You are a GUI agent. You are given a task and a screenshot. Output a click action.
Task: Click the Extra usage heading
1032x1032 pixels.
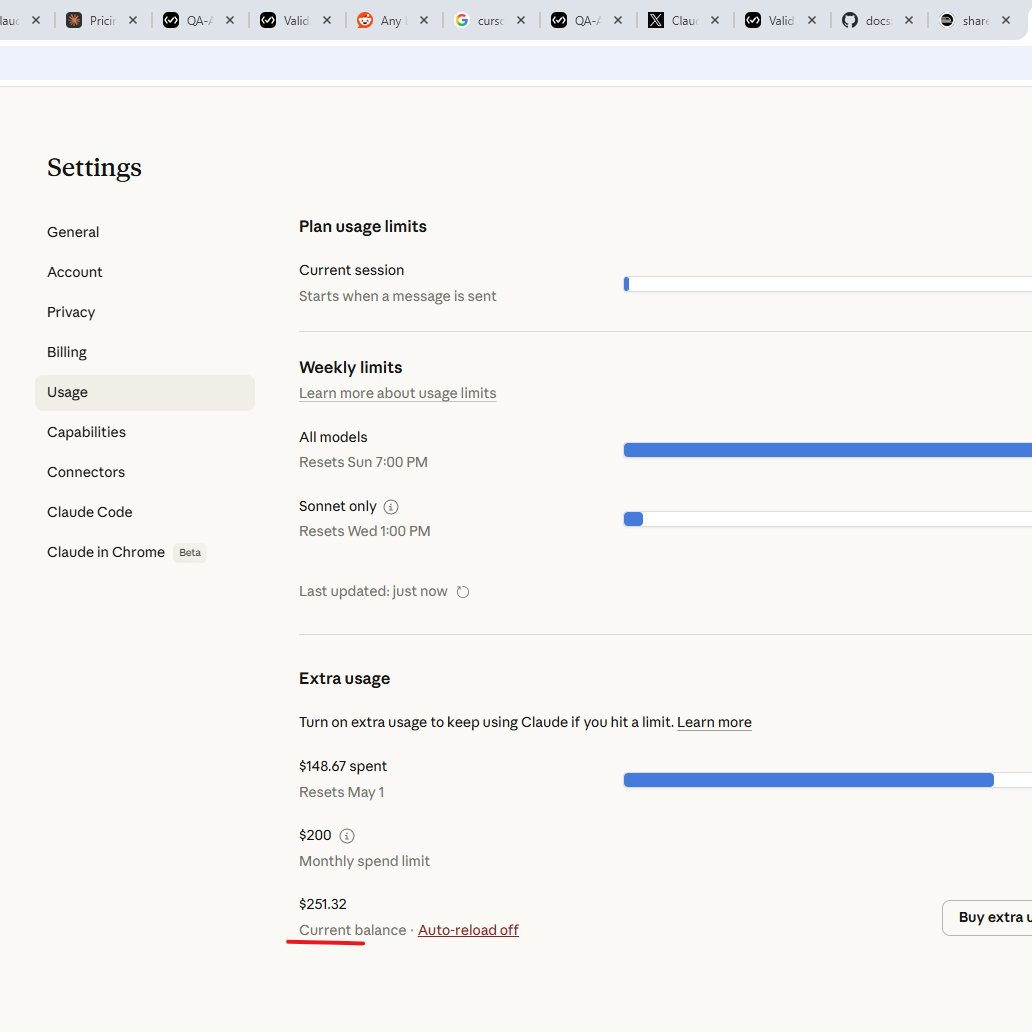click(344, 679)
